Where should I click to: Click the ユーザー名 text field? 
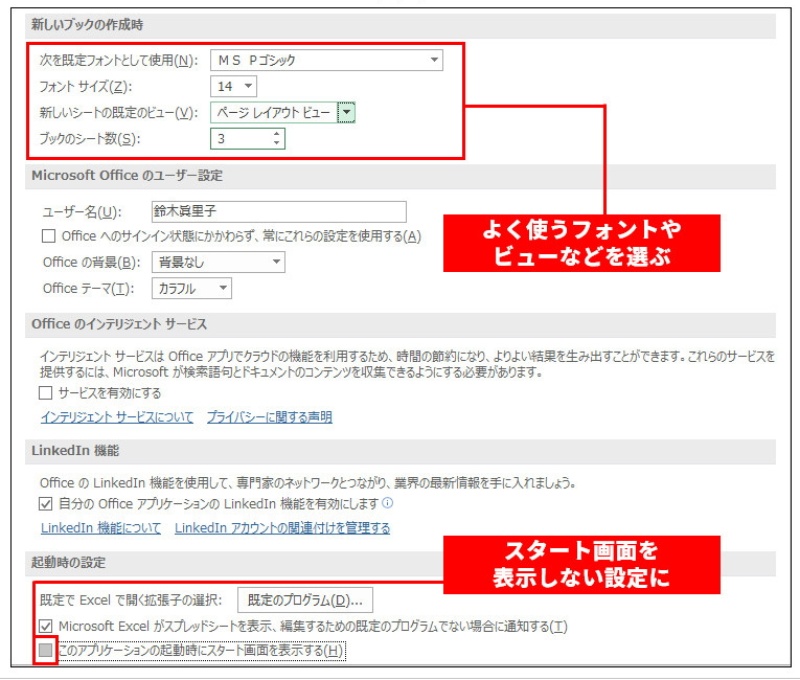pos(277,211)
